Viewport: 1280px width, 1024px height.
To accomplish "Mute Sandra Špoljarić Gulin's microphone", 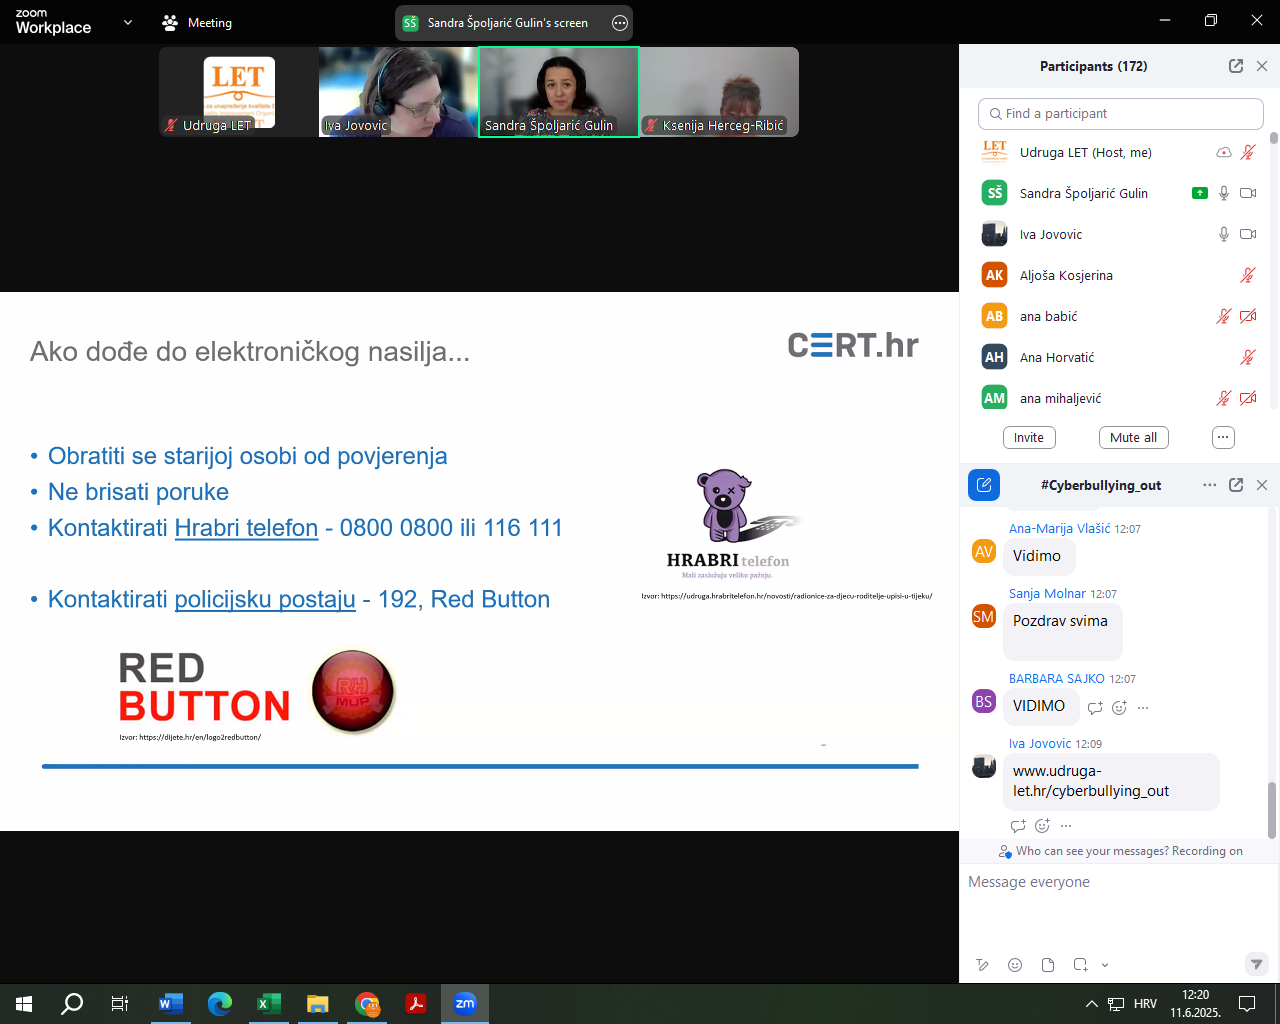I will tap(1224, 193).
